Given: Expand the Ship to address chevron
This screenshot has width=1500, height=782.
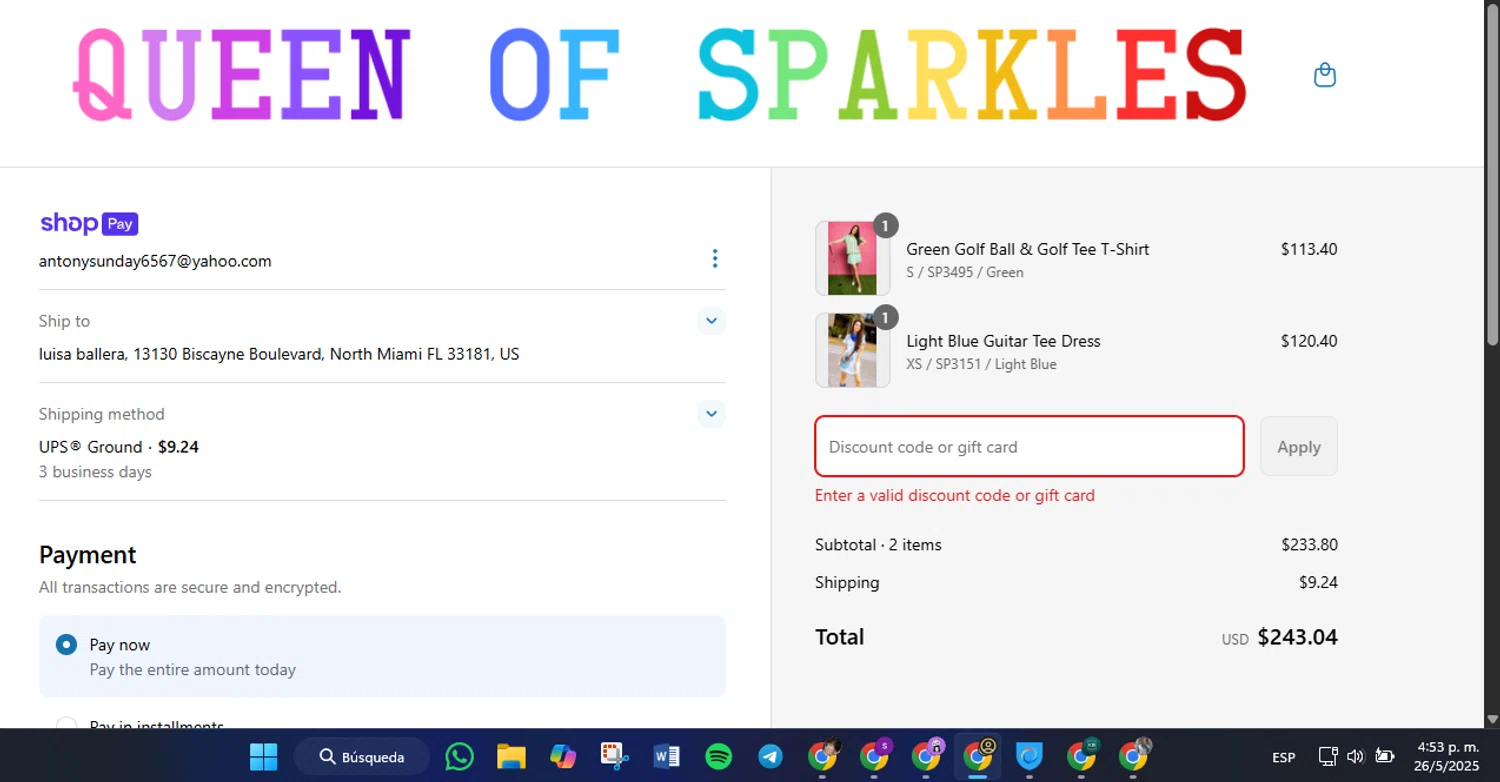Looking at the screenshot, I should click(711, 321).
